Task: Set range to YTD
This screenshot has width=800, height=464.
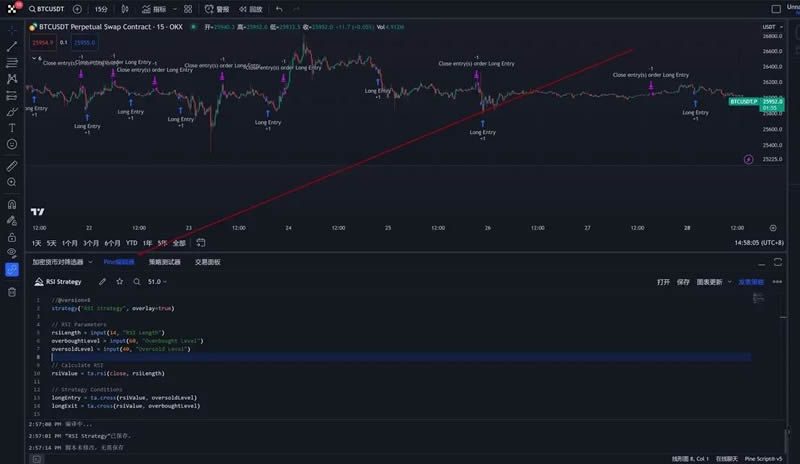Action: pyautogui.click(x=132, y=243)
